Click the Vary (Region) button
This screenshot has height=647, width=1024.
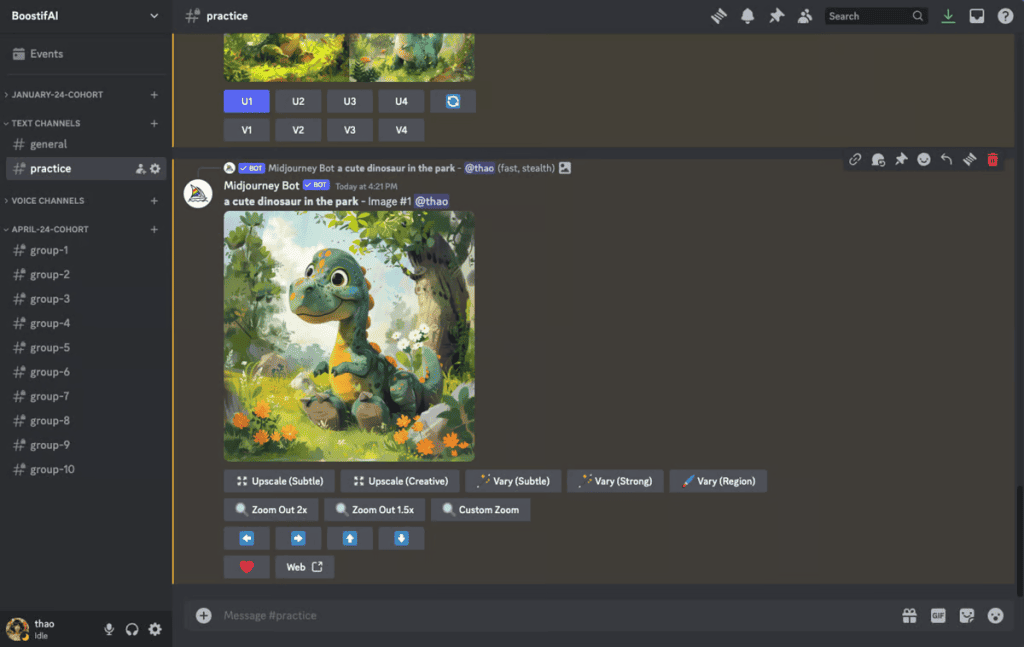(718, 481)
